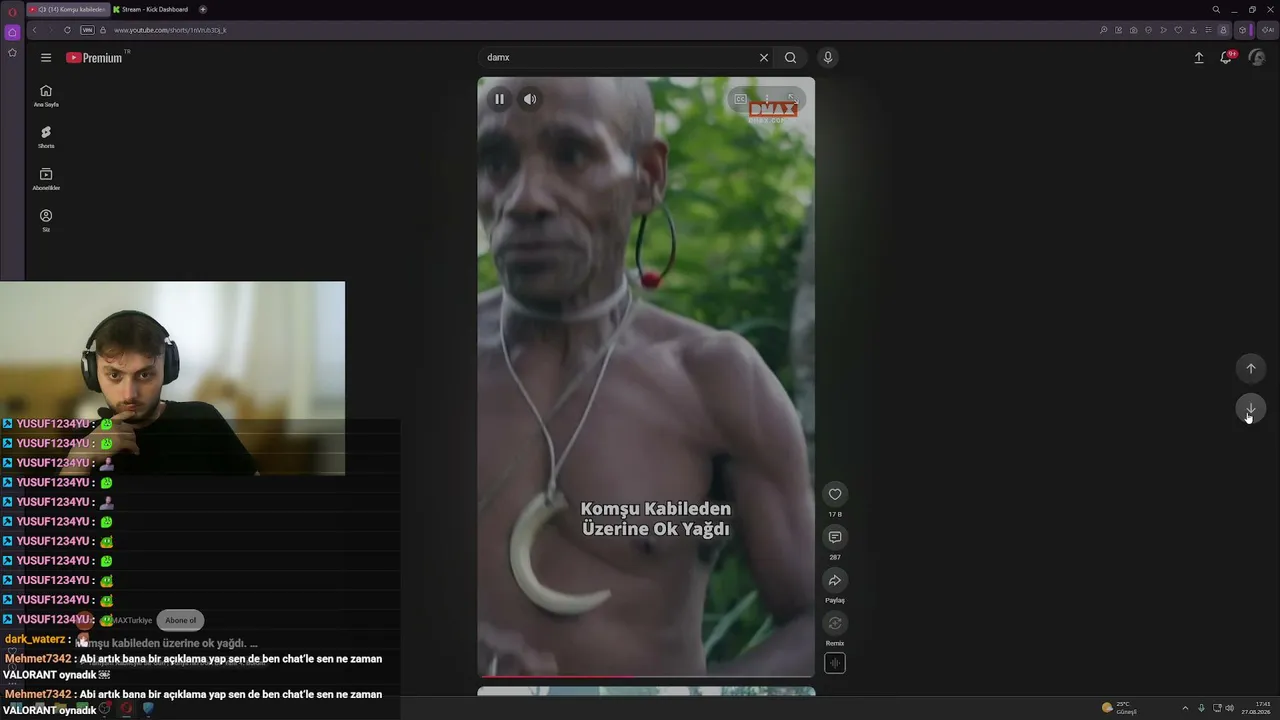Start voice search with microphone
The height and width of the screenshot is (720, 1280).
[827, 58]
